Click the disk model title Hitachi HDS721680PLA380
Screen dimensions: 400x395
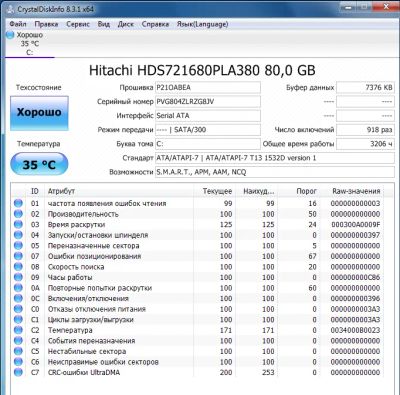(x=202, y=70)
